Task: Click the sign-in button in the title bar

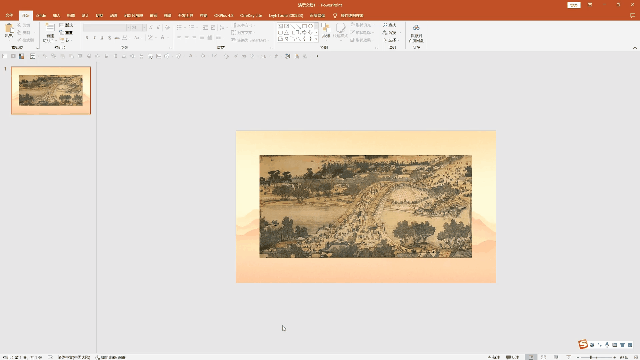Action: point(574,5)
